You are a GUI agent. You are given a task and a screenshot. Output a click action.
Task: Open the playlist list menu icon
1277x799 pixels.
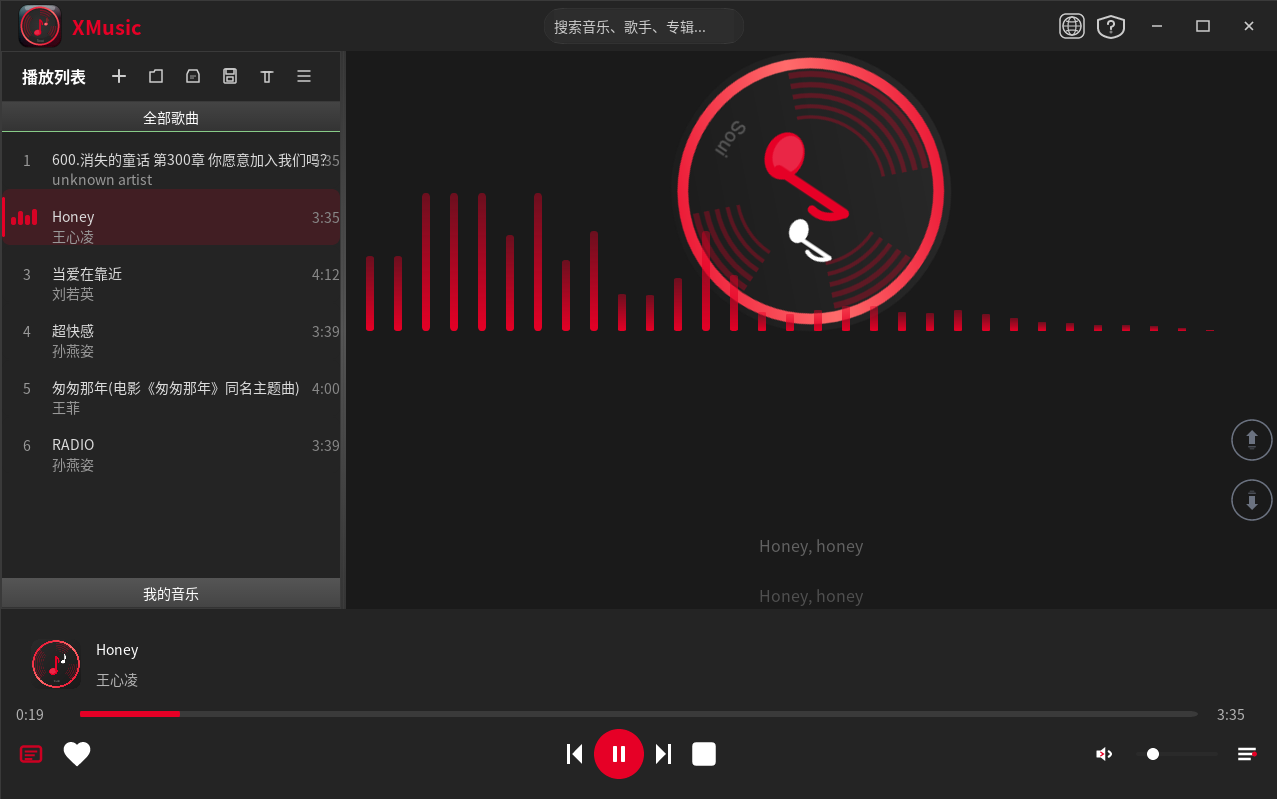click(304, 76)
